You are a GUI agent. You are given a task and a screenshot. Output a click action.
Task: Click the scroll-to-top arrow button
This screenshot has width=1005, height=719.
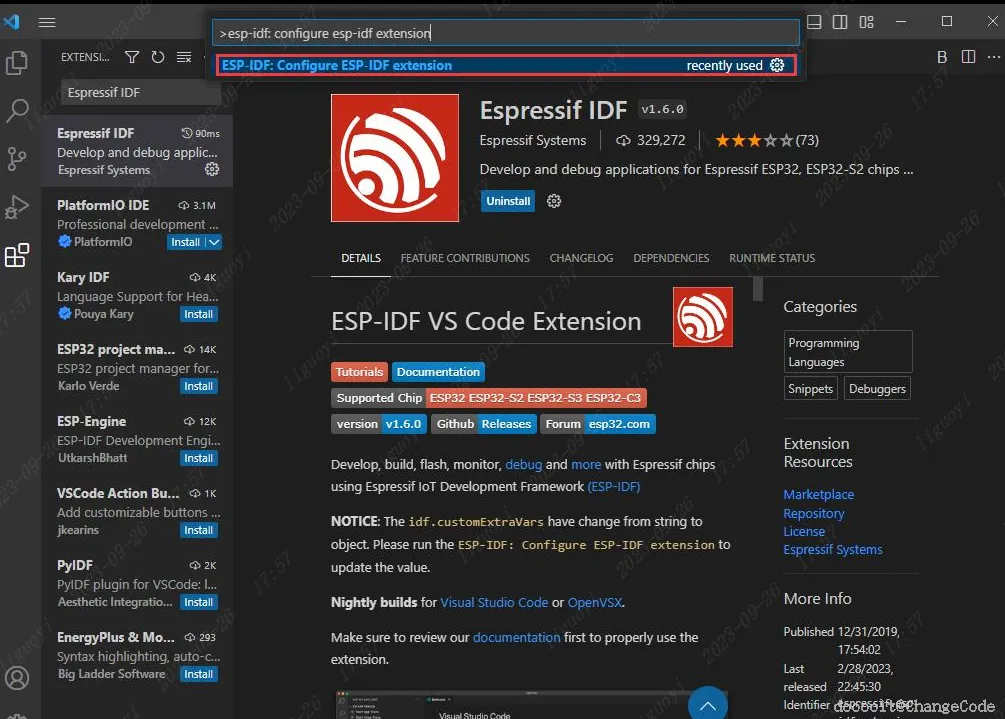(708, 704)
